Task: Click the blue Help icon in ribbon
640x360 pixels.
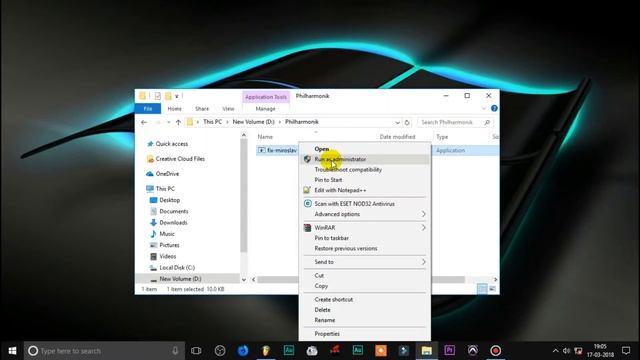Action: [x=494, y=108]
